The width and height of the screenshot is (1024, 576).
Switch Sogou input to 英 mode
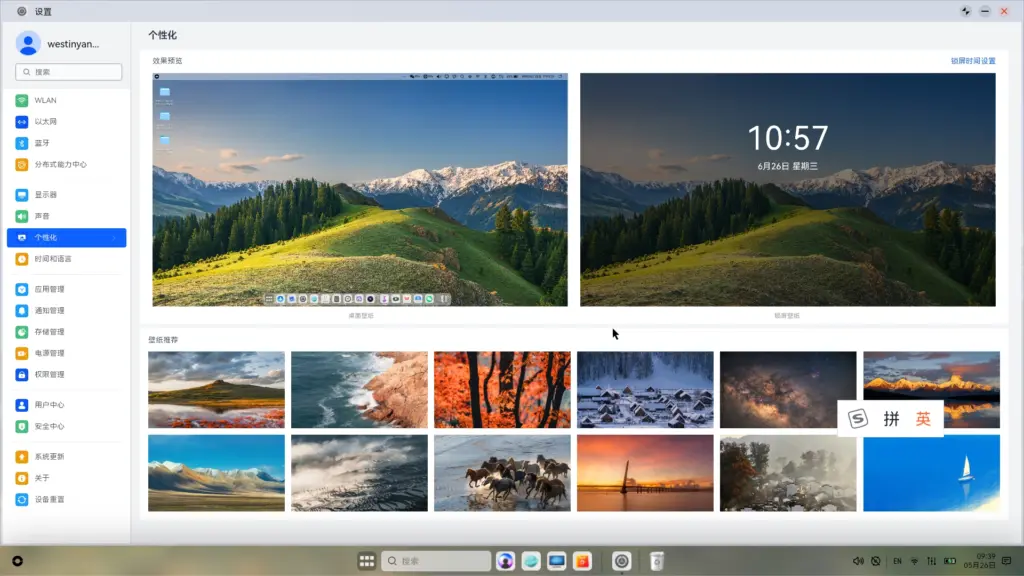(x=923, y=419)
